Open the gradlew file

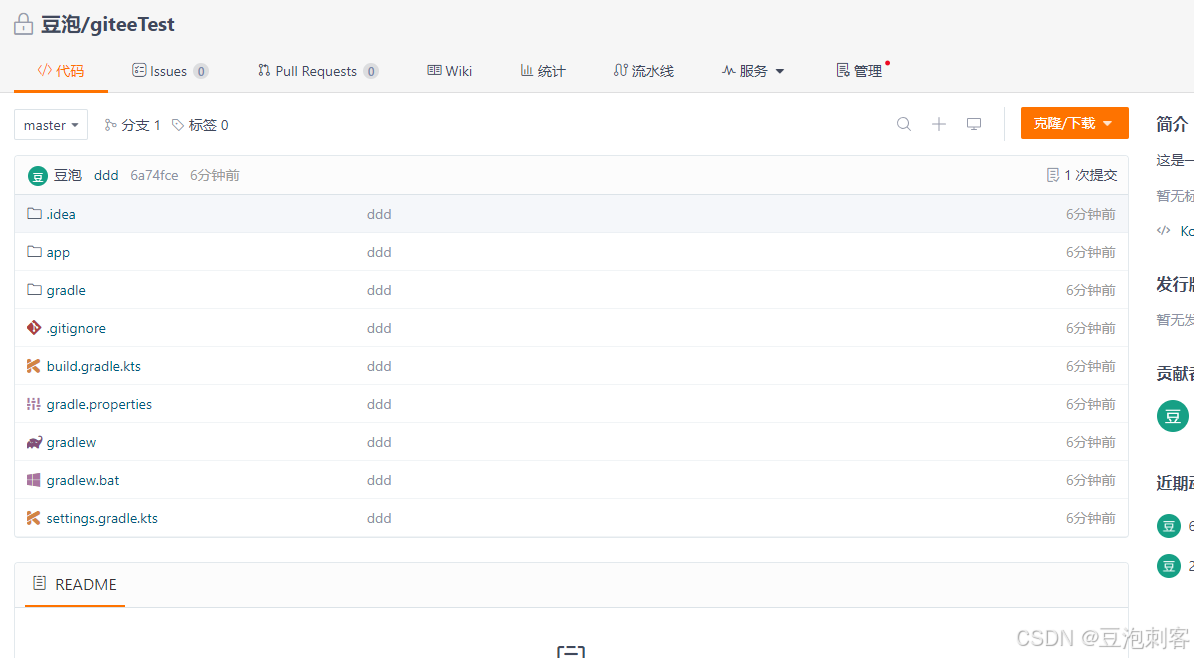pyautogui.click(x=71, y=442)
